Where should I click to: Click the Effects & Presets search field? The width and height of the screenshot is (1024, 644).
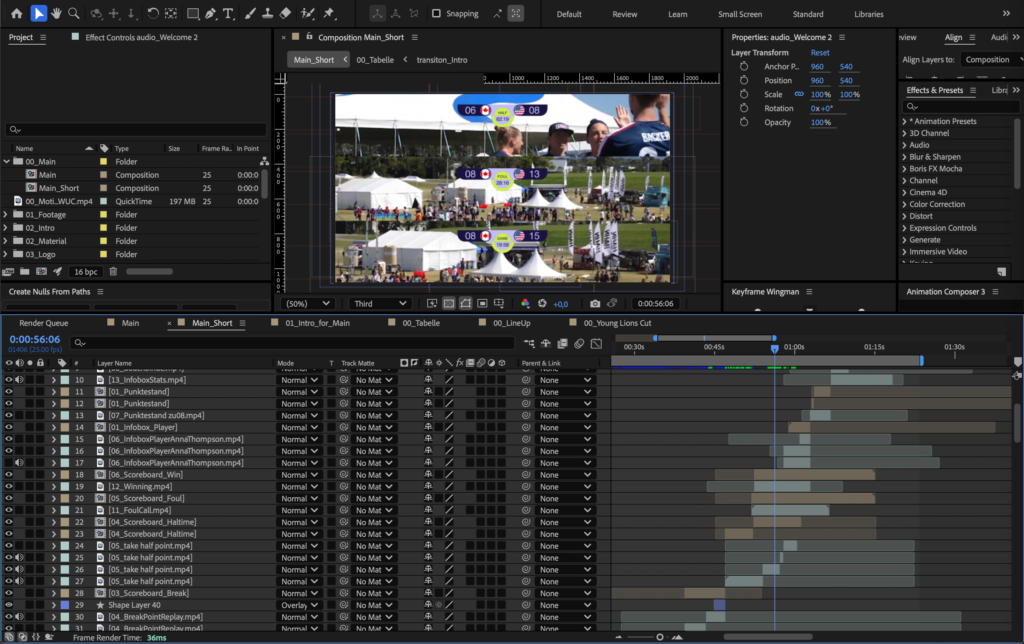coord(960,105)
